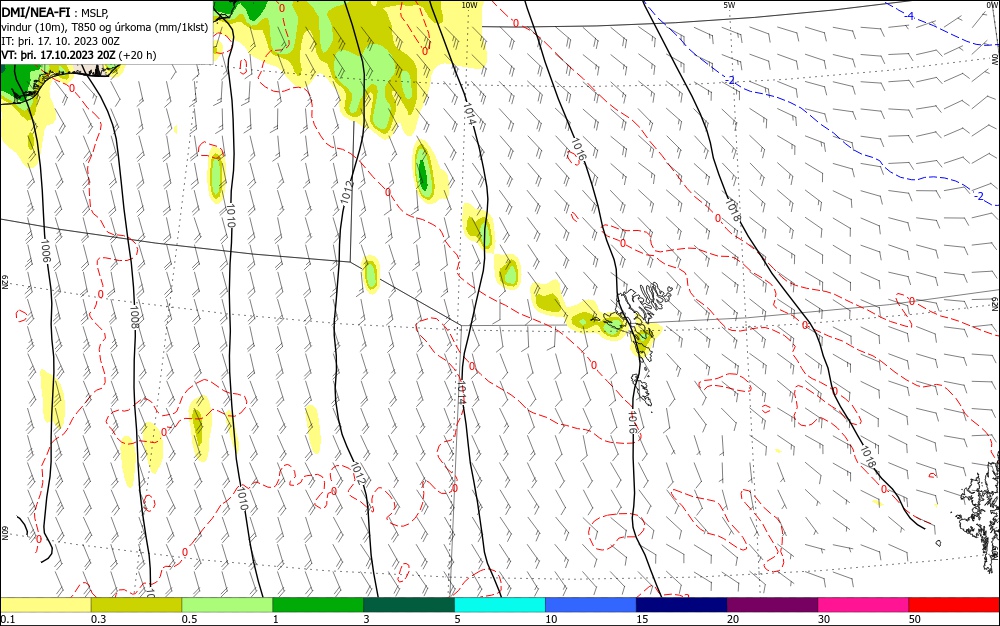
Task: Click the yellow 0.1–0.3 legend swatch
Action: coord(45,605)
